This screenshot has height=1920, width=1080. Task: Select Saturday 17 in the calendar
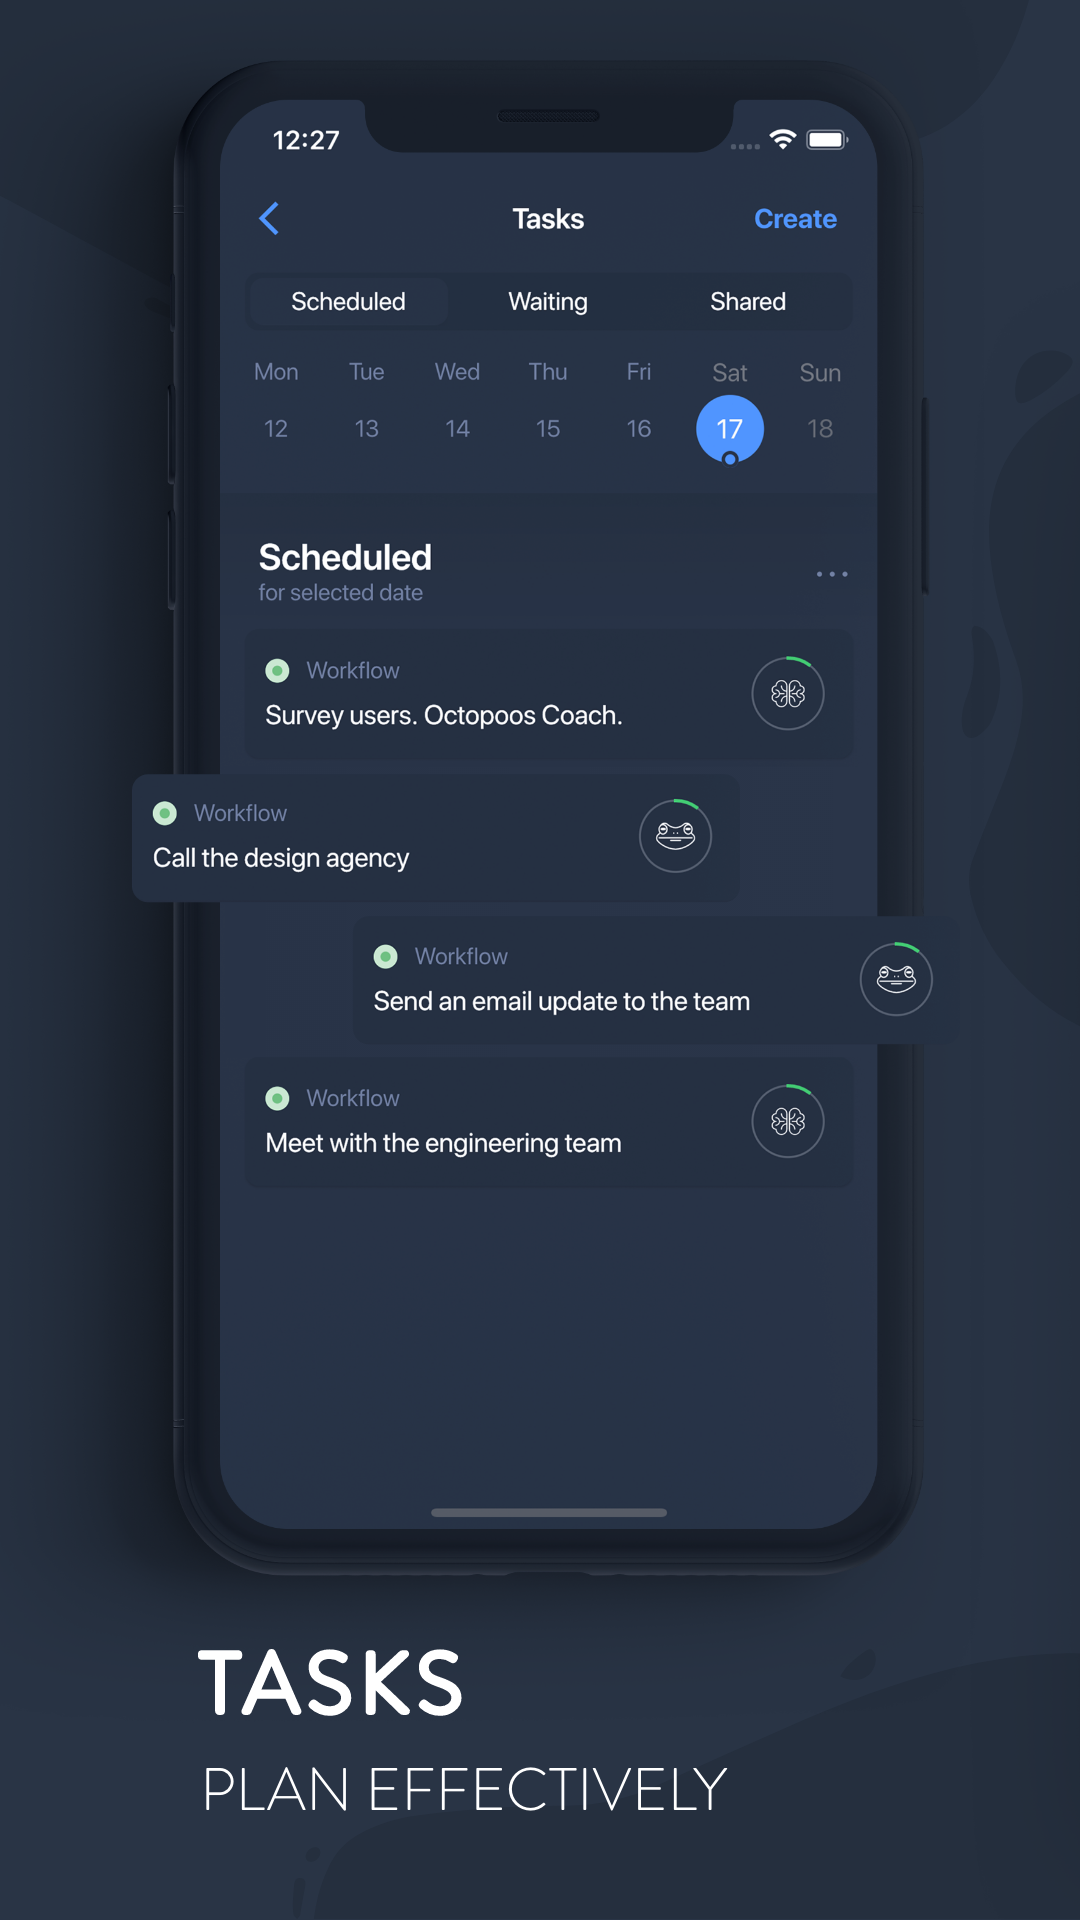click(x=730, y=429)
